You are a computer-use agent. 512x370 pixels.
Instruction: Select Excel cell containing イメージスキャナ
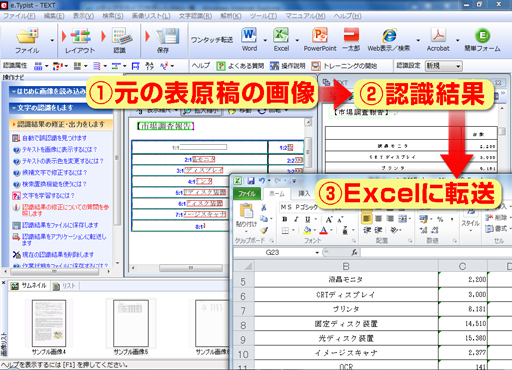(346, 353)
